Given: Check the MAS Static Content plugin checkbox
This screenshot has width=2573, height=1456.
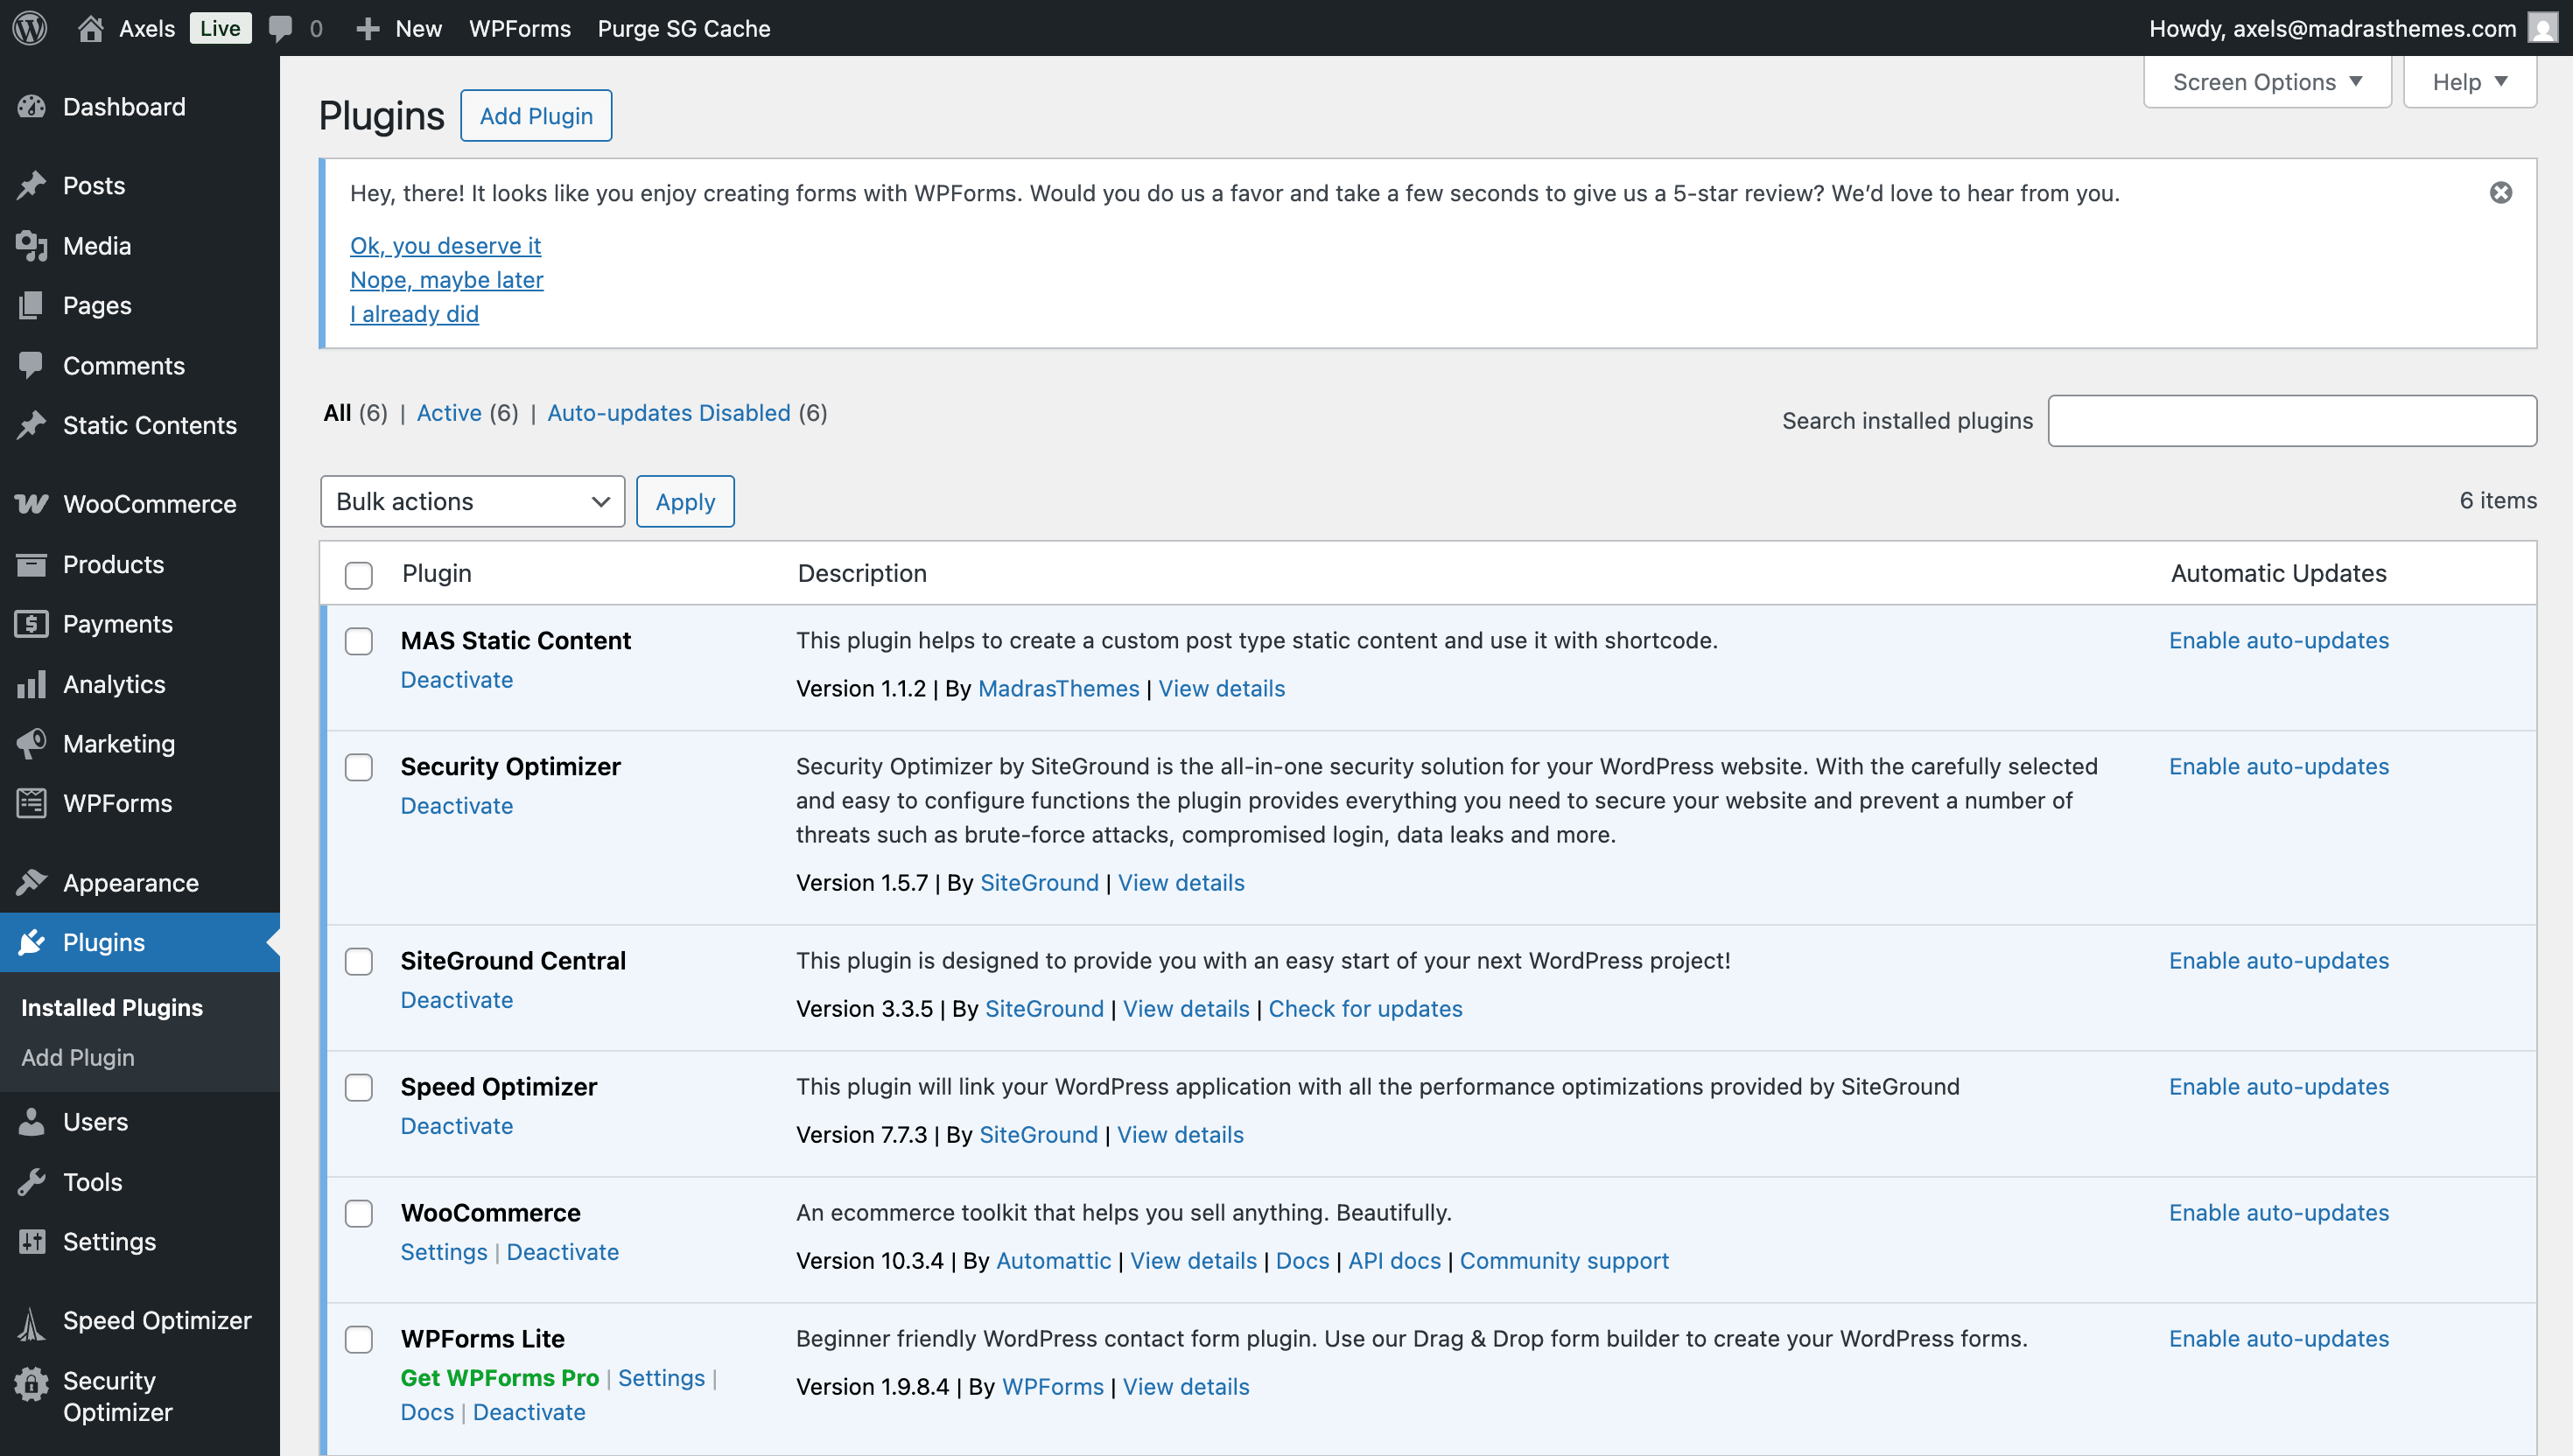Looking at the screenshot, I should coord(359,641).
